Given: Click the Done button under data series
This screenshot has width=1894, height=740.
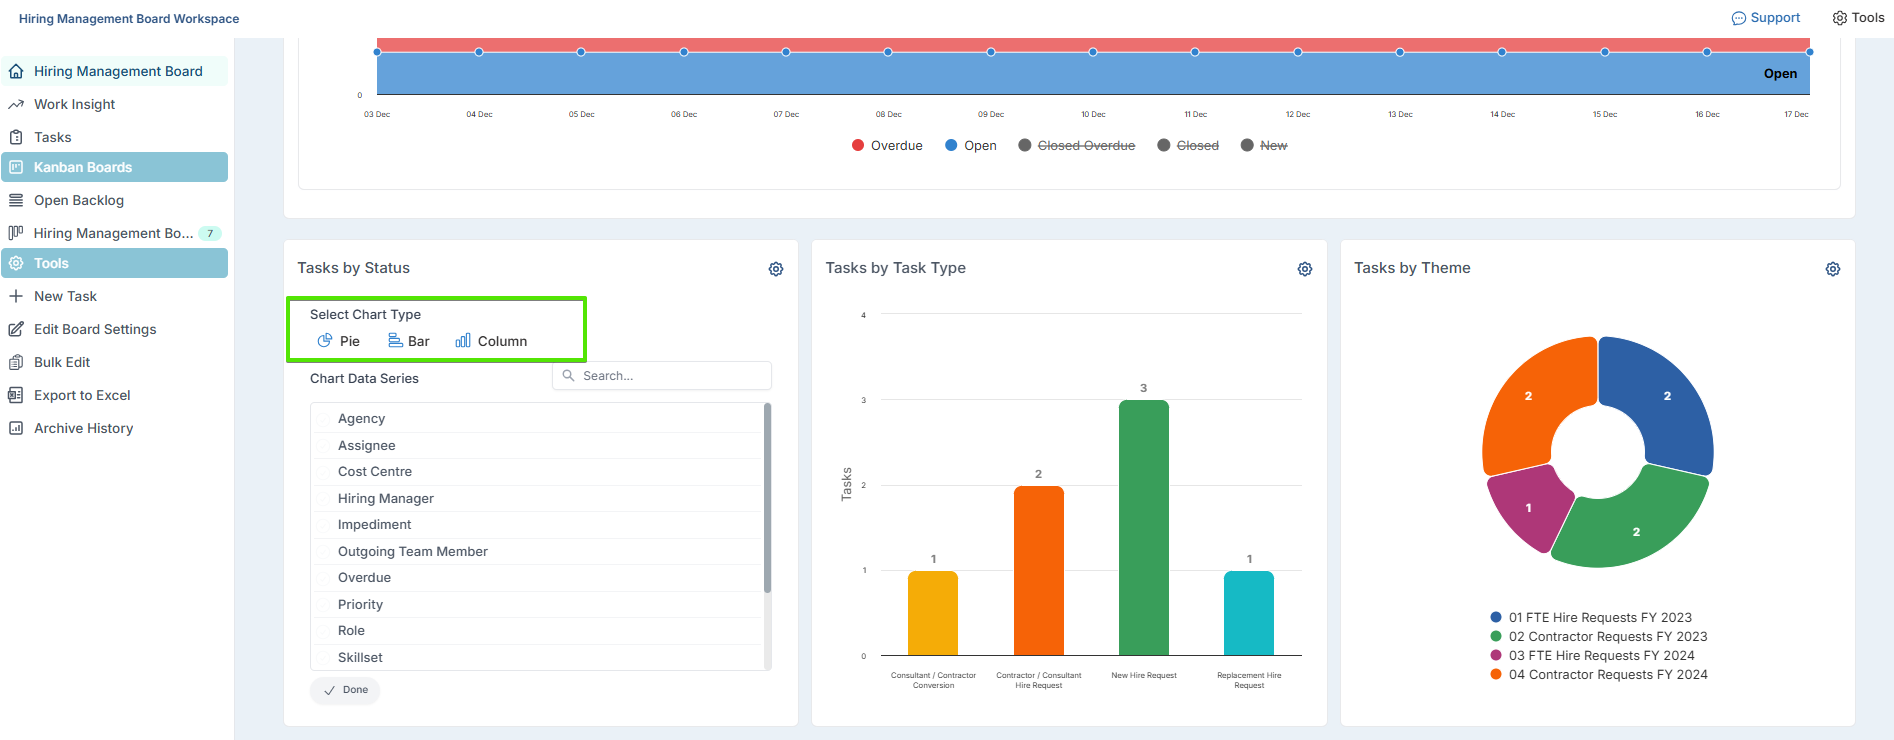Looking at the screenshot, I should click(x=345, y=690).
